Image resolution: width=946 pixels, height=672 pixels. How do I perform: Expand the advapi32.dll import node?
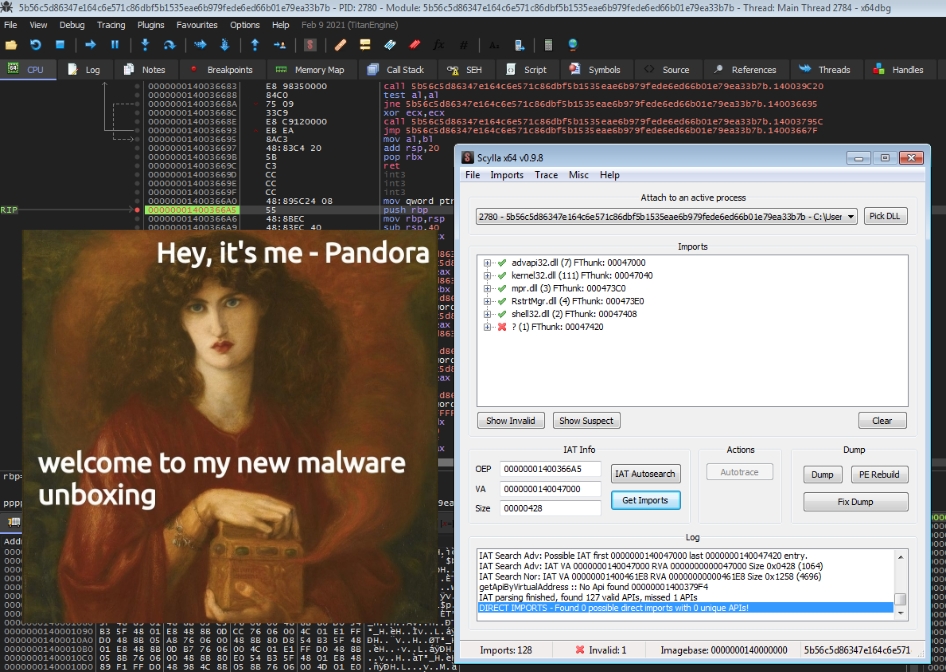487,263
